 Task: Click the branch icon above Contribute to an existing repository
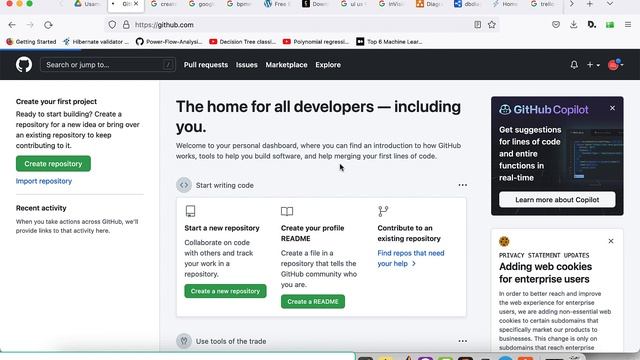coord(383,211)
